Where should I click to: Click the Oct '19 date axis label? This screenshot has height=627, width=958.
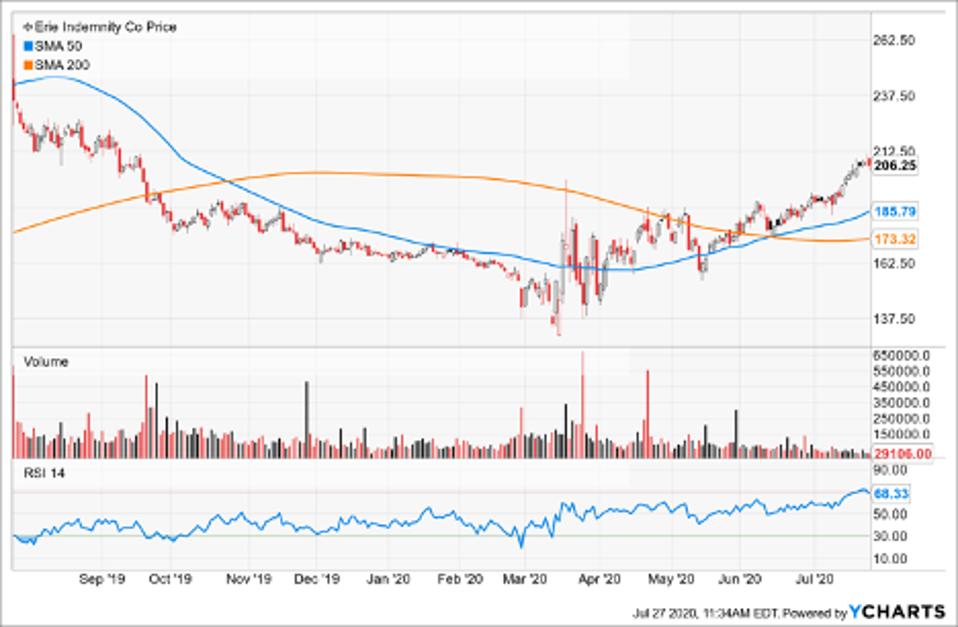[x=170, y=579]
